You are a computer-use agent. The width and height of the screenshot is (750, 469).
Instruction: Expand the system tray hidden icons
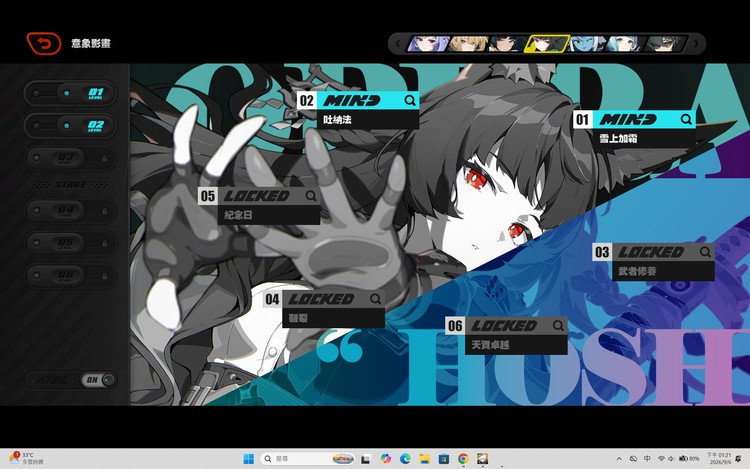[619, 459]
